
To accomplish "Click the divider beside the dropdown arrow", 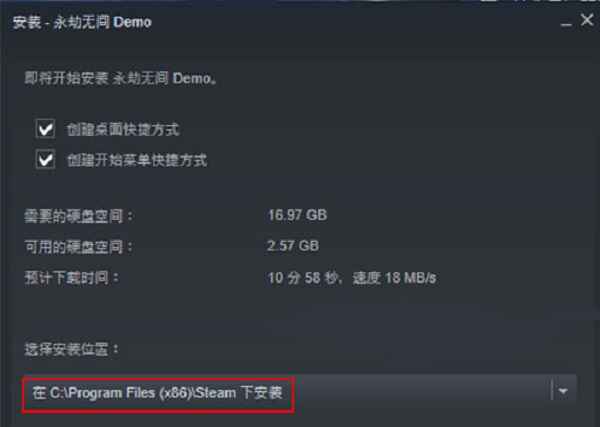I will [x=551, y=391].
